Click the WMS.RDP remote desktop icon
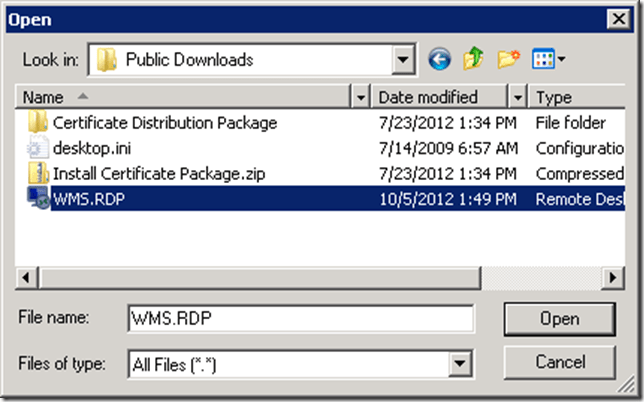 (x=38, y=198)
